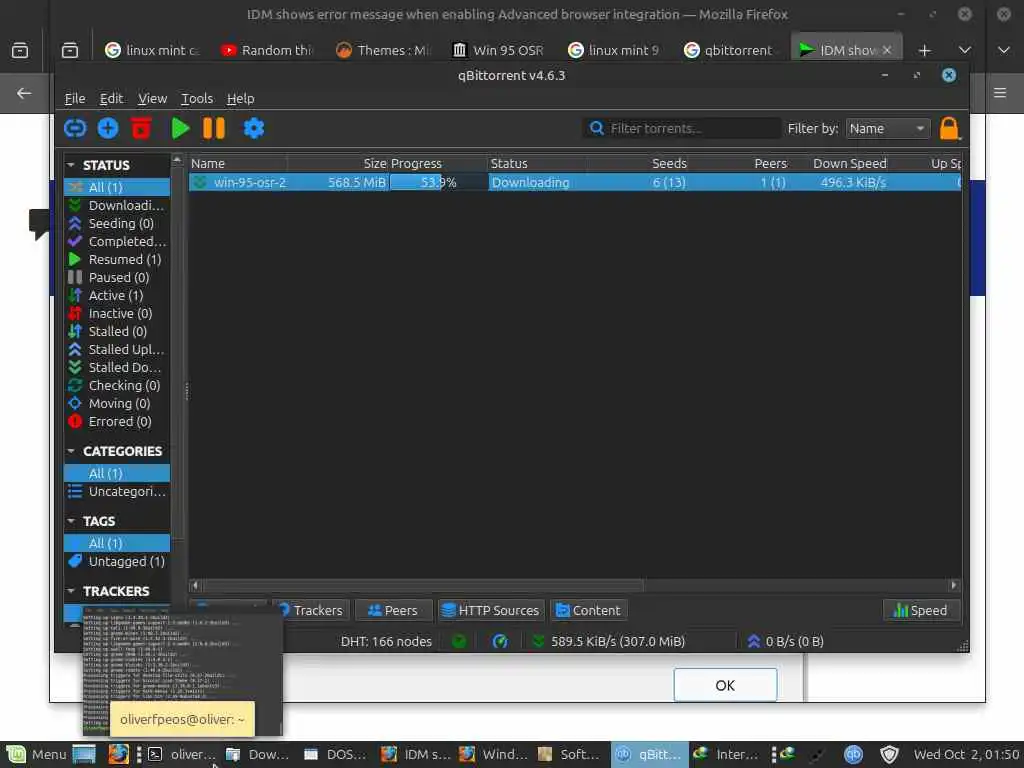Click the Filter torrents search field

(682, 128)
